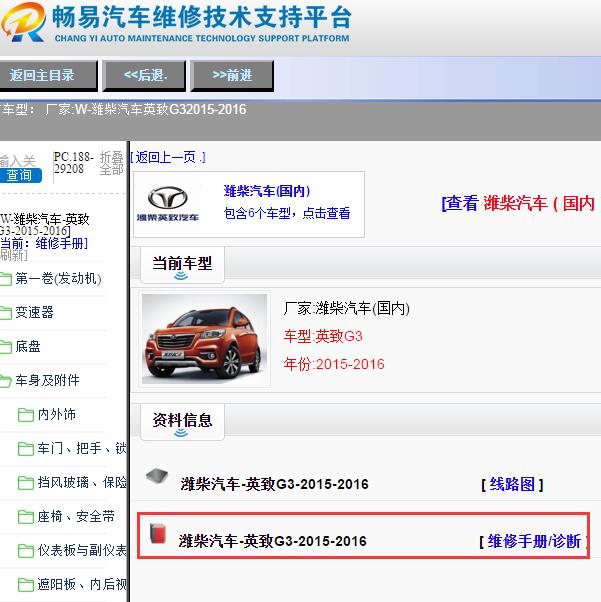The width and height of the screenshot is (601, 602).
Task: Click the folder icon next to 座椅、安全带
Action: tap(26, 517)
